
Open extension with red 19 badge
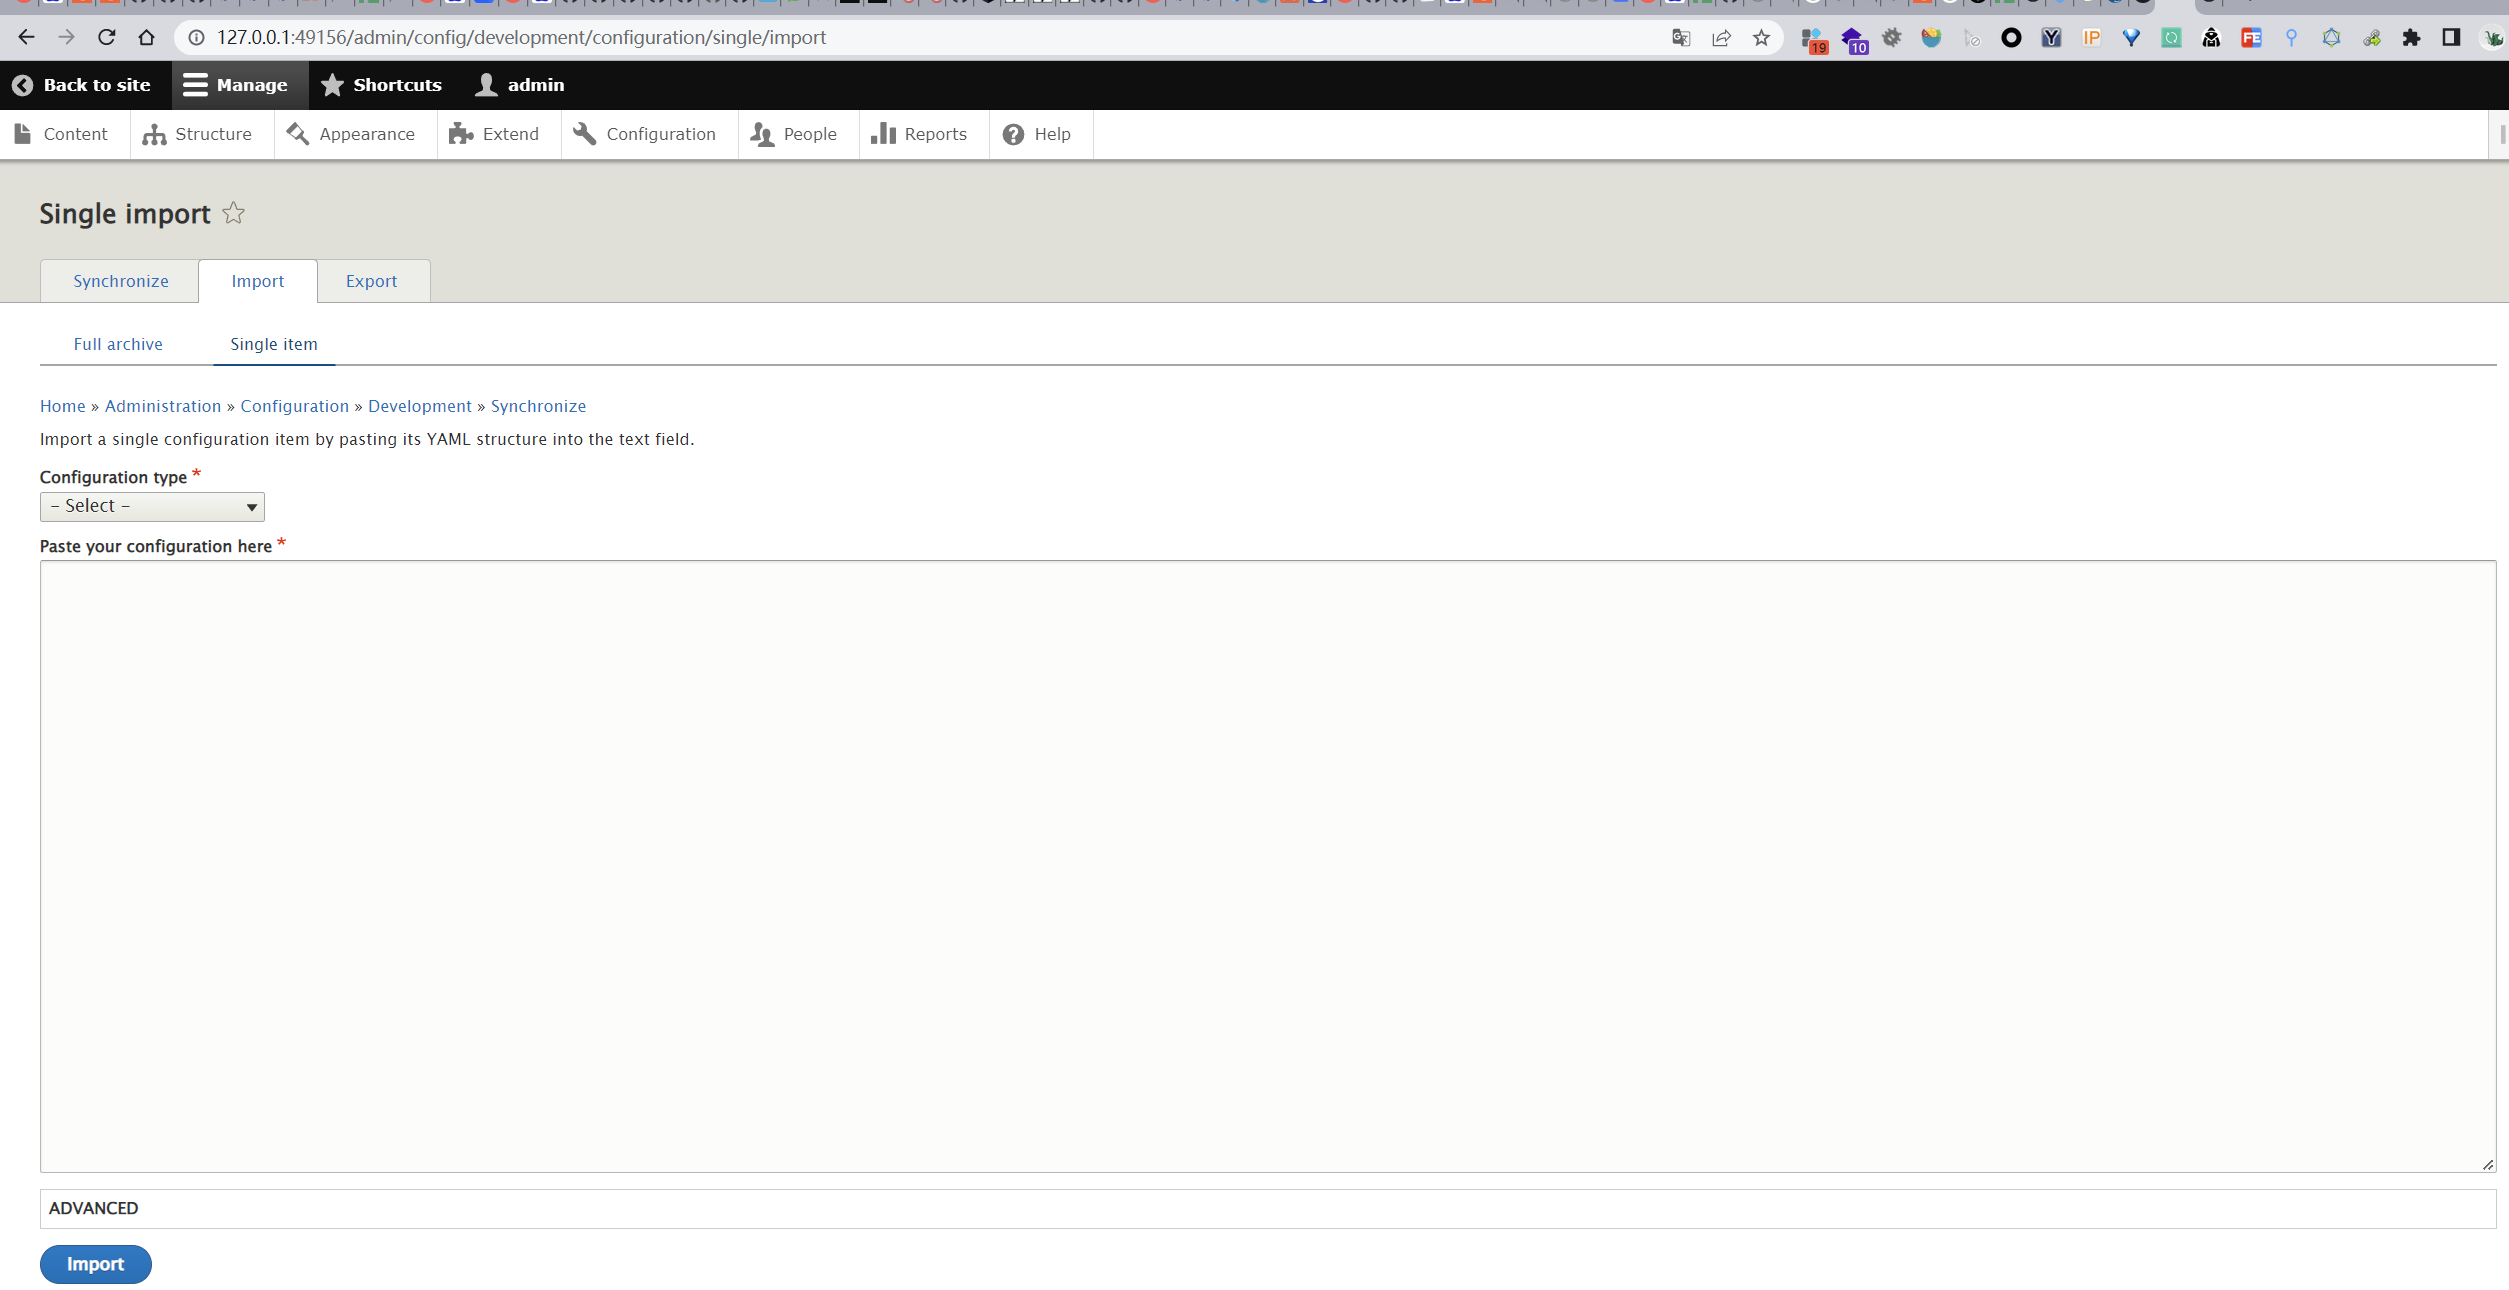coord(1814,40)
